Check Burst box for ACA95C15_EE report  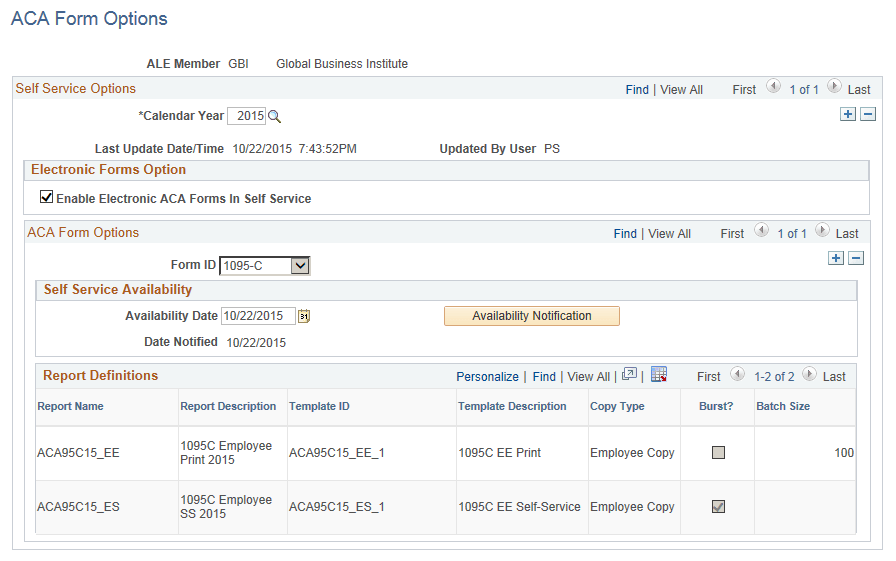tap(718, 452)
